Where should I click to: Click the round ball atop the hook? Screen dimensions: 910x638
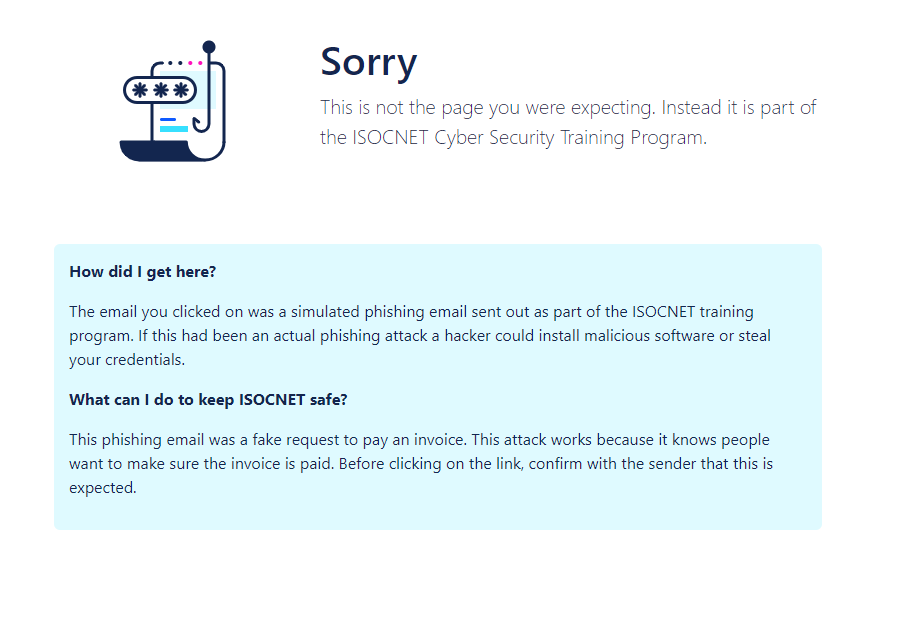(209, 47)
